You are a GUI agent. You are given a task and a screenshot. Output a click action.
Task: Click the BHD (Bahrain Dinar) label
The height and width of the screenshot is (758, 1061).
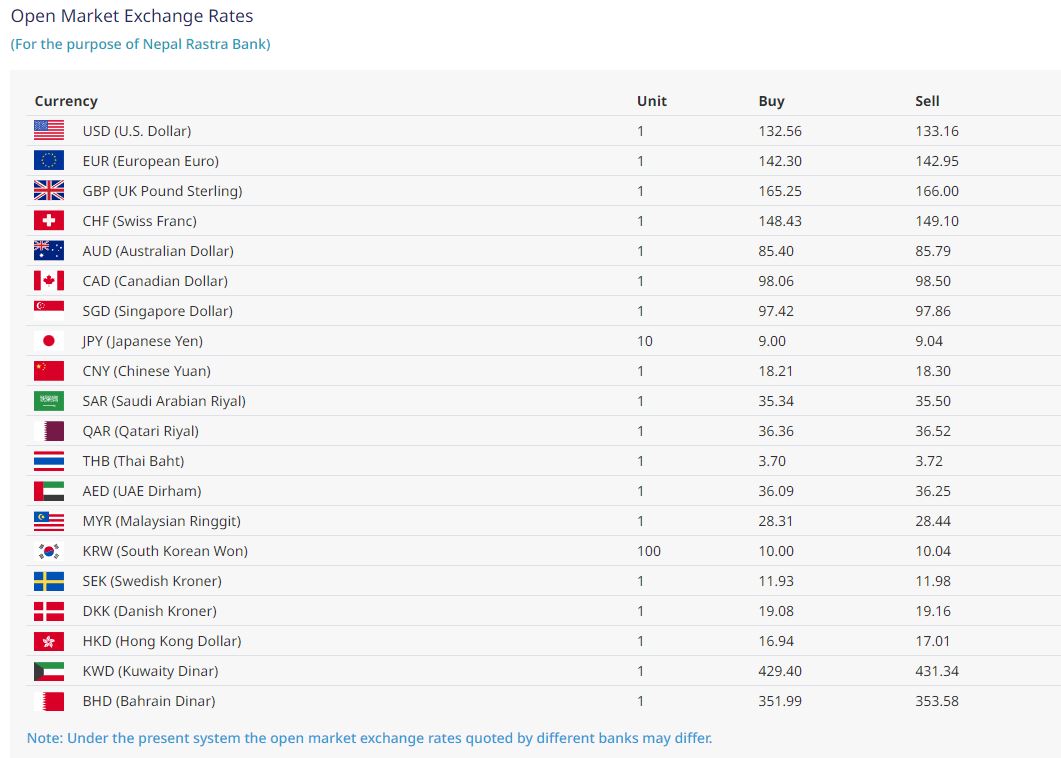tap(149, 701)
